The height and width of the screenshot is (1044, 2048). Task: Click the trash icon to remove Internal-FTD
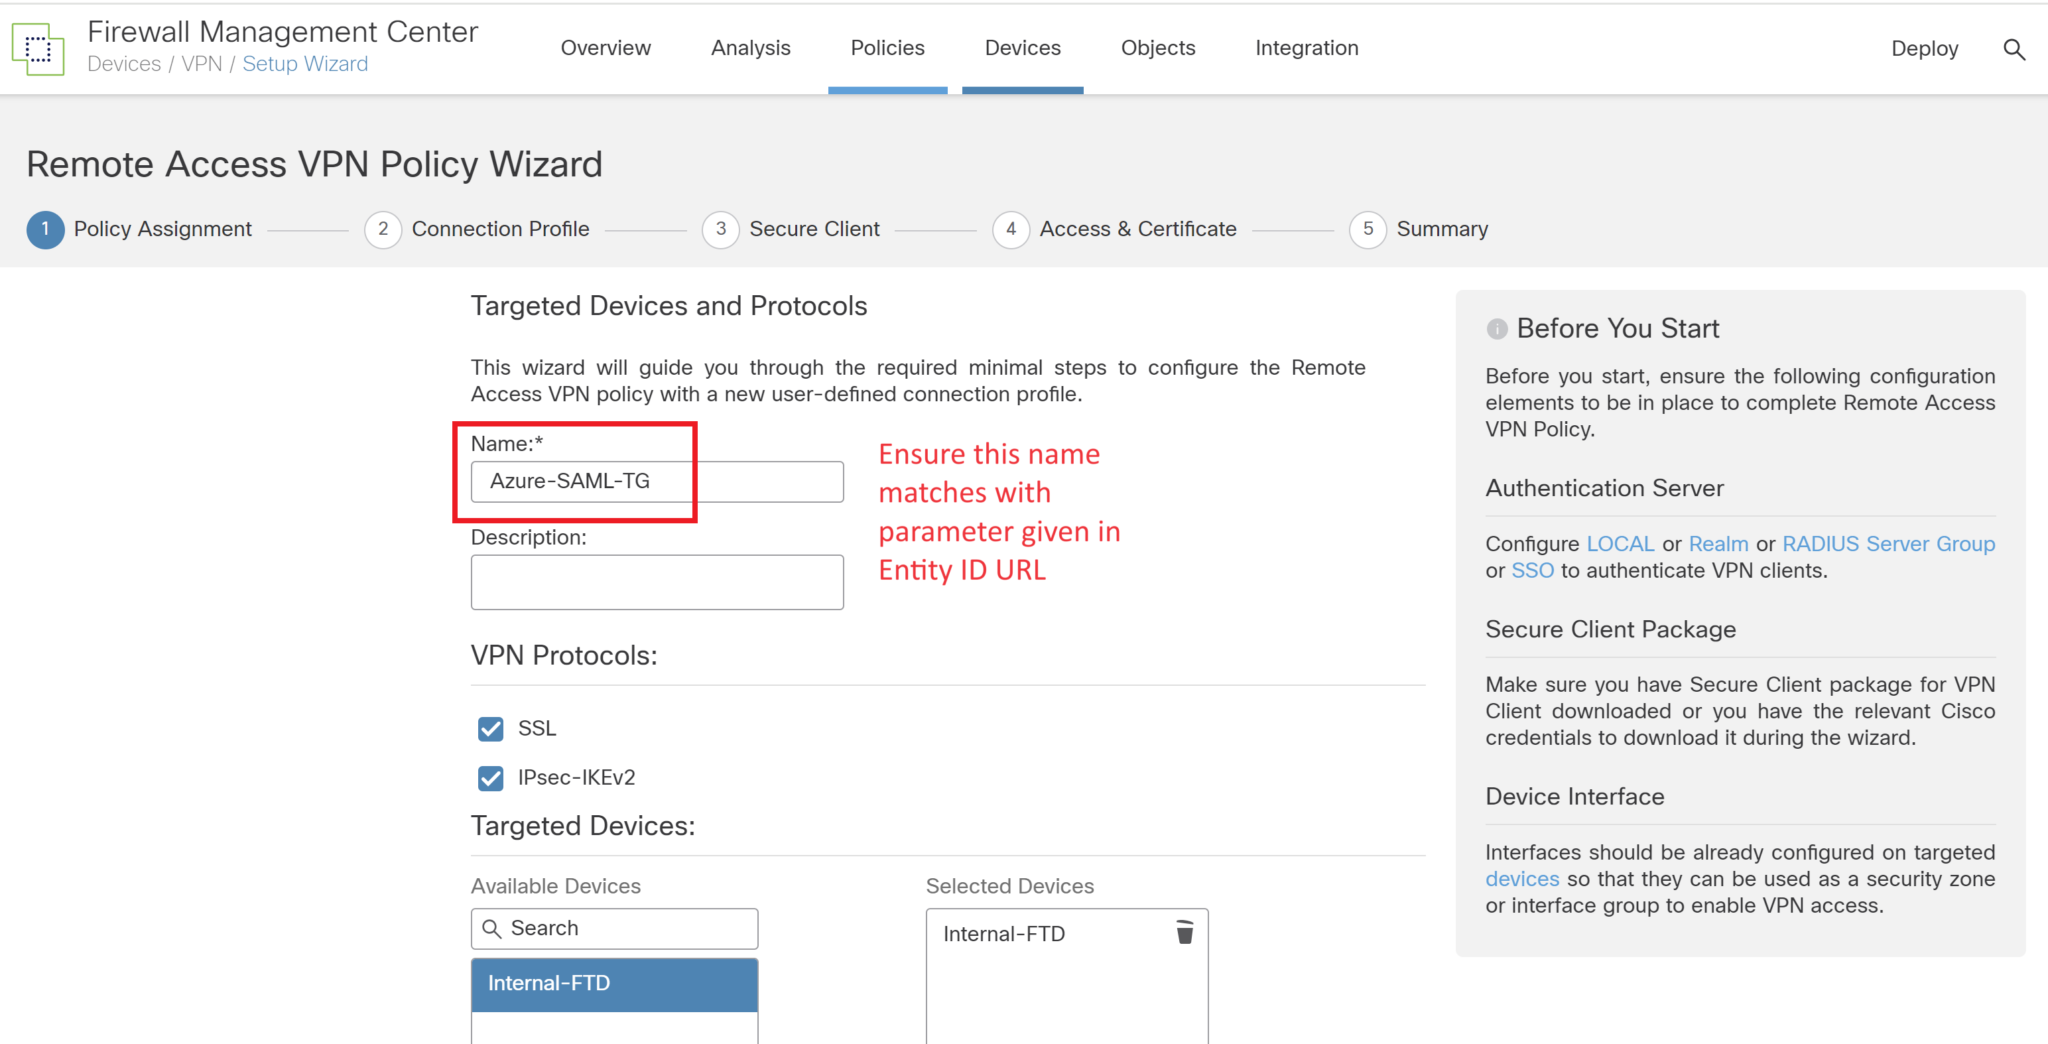tap(1185, 933)
